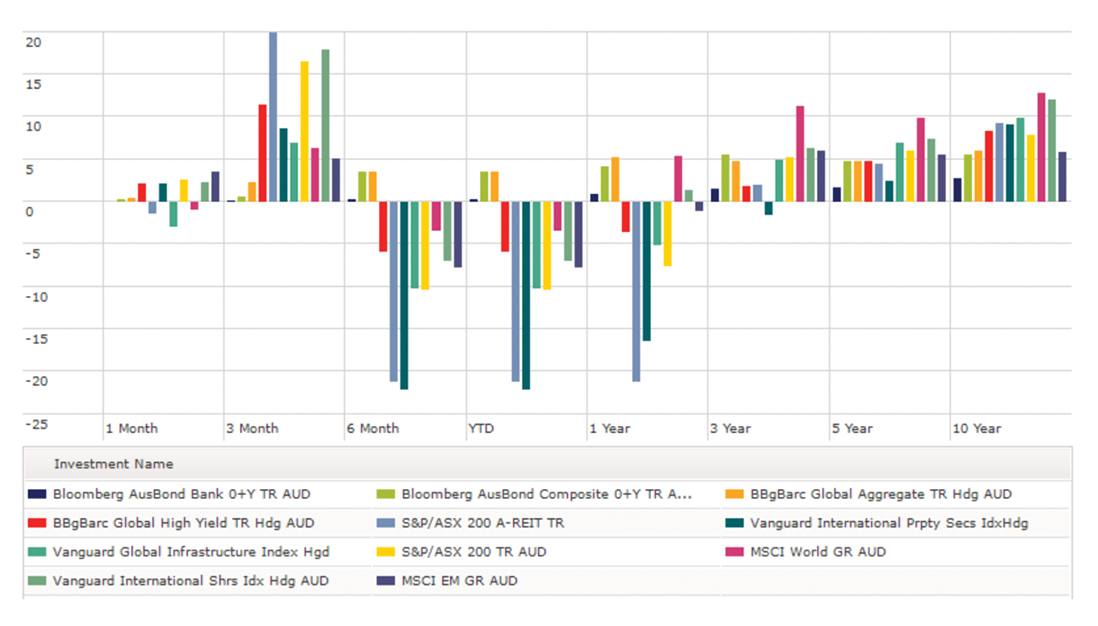Screen dimensions: 1098x626
Task: Click the tallest blue bar in 3 Month group
Action: [x=273, y=115]
